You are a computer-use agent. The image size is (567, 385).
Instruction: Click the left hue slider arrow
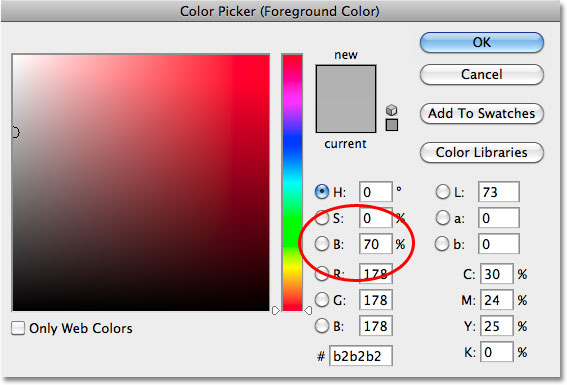[276, 310]
